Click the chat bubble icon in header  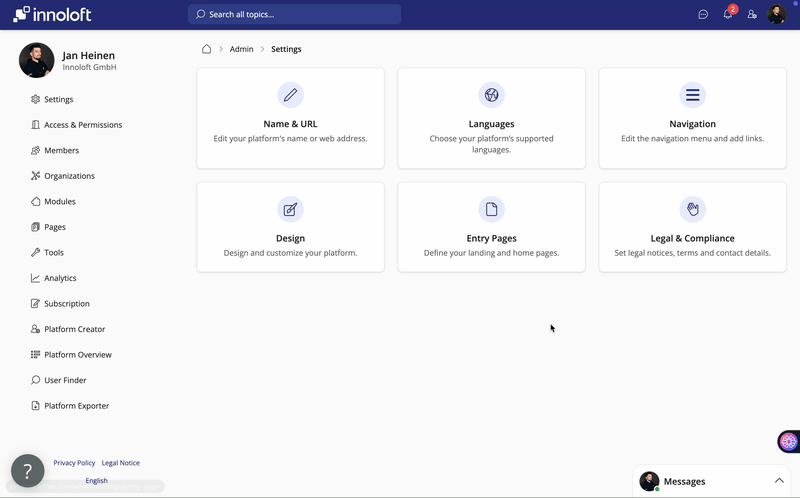point(703,14)
